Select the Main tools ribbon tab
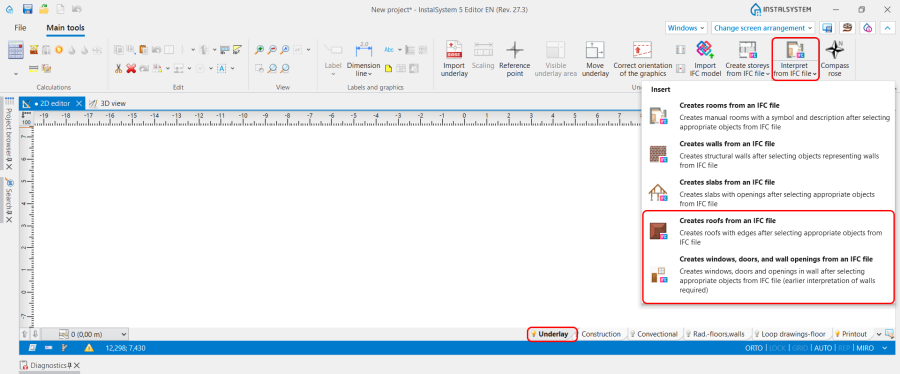The height and width of the screenshot is (374, 900). coord(65,28)
